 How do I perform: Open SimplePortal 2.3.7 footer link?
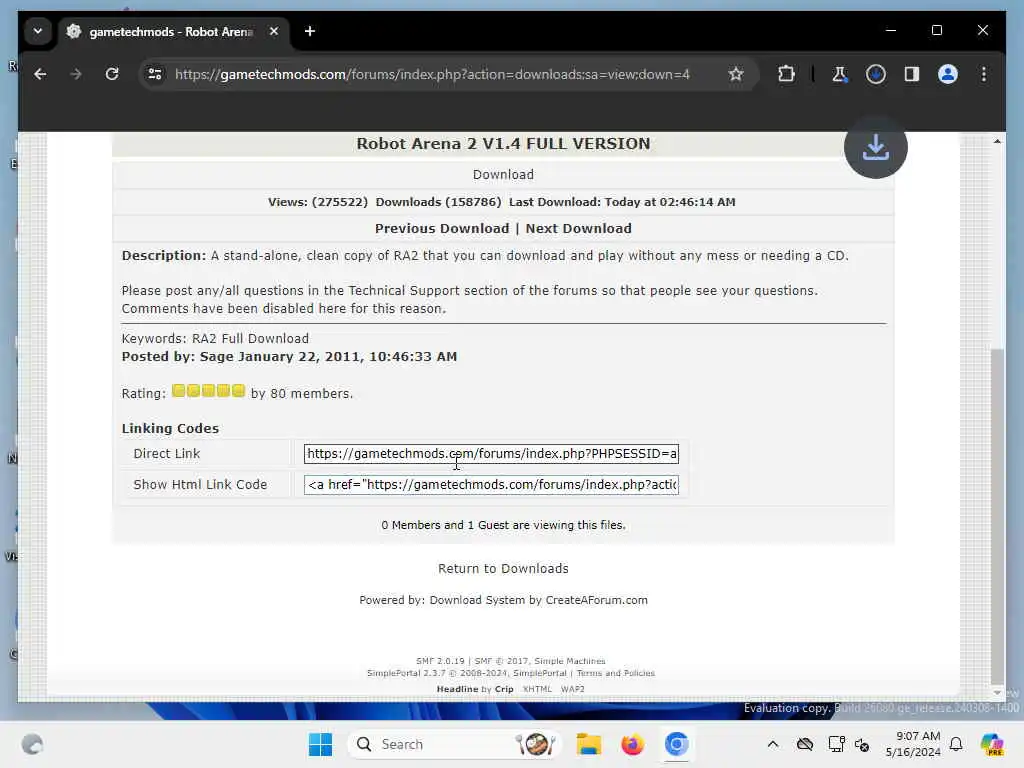406,673
